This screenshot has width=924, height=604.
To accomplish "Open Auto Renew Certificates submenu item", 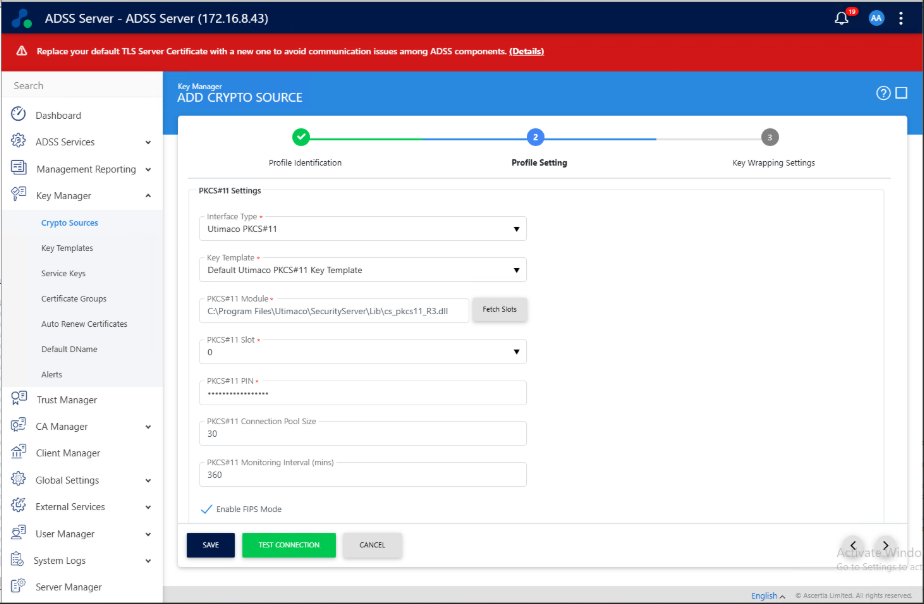I will point(84,324).
